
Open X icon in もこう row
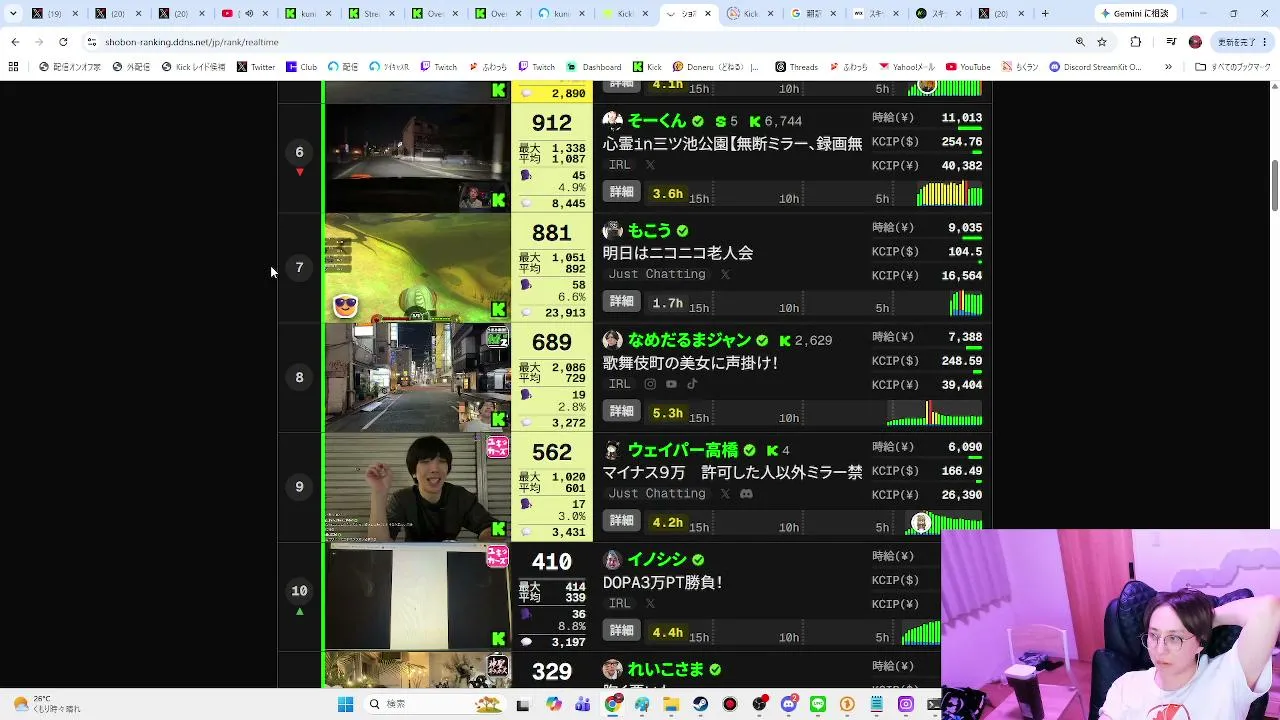click(725, 274)
